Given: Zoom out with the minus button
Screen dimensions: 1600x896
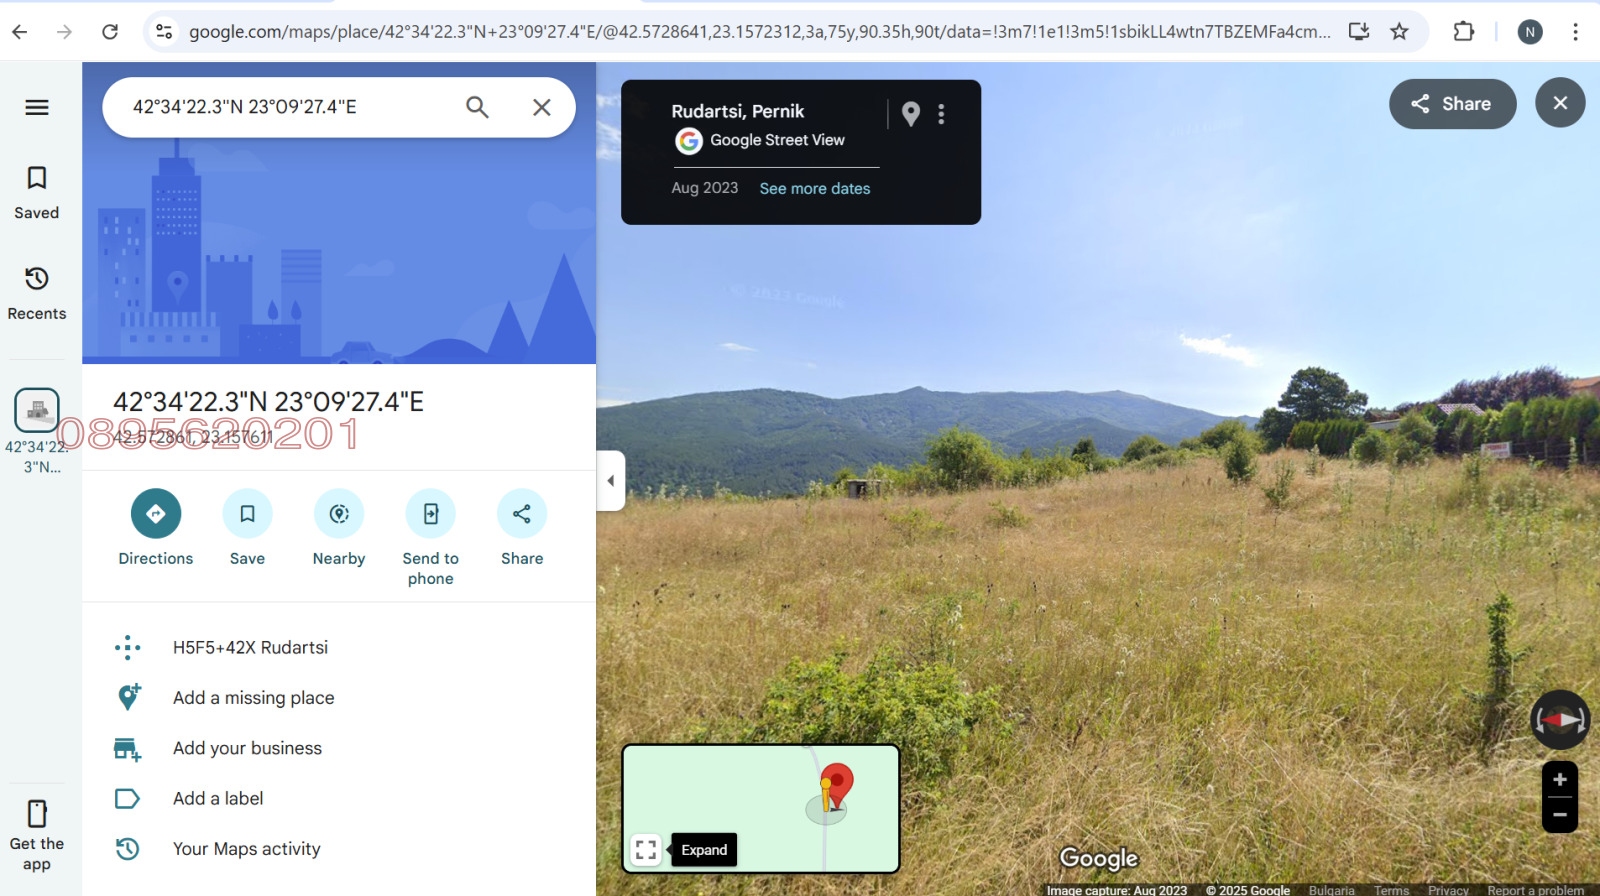Looking at the screenshot, I should coord(1559,815).
